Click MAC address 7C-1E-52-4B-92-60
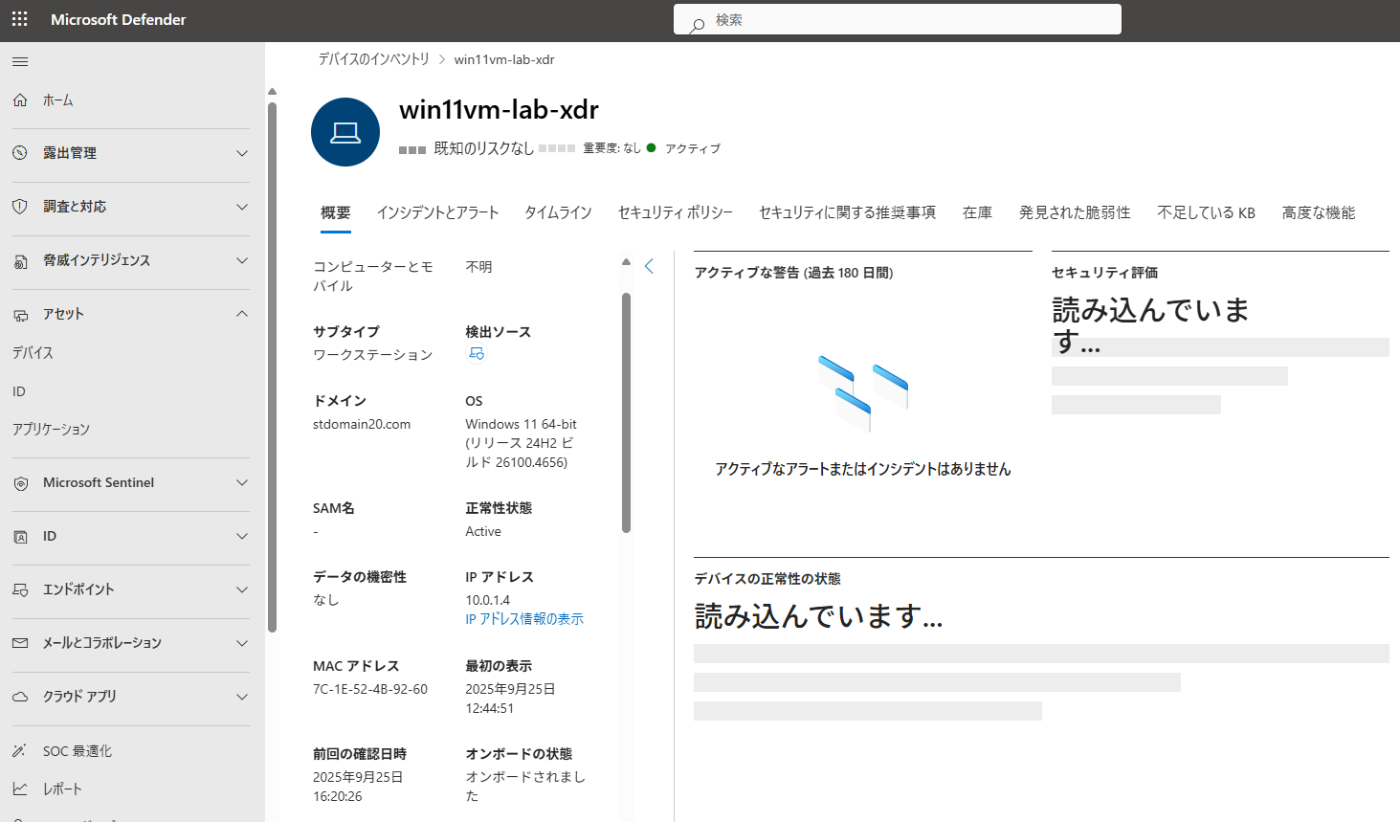The width and height of the screenshot is (1400, 822). pyautogui.click(x=370, y=688)
